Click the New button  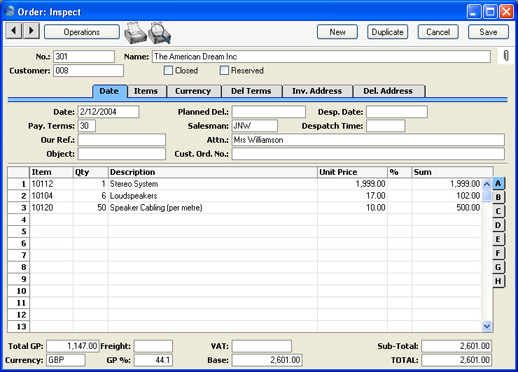337,32
